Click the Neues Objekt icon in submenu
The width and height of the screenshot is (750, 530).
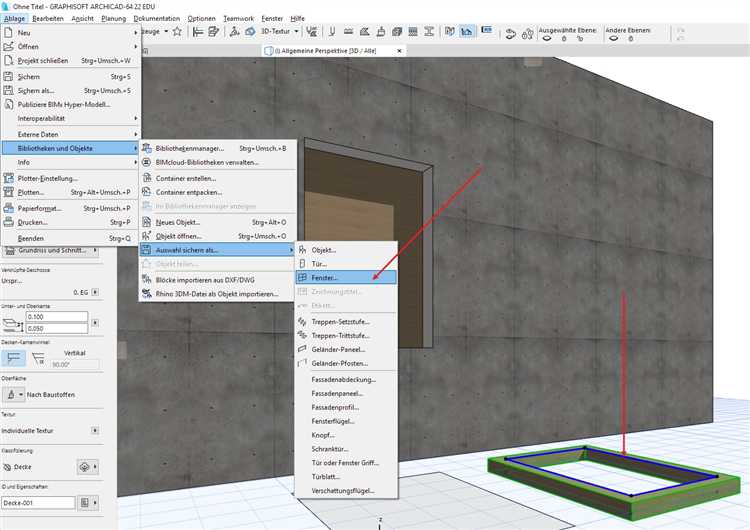(x=147, y=222)
